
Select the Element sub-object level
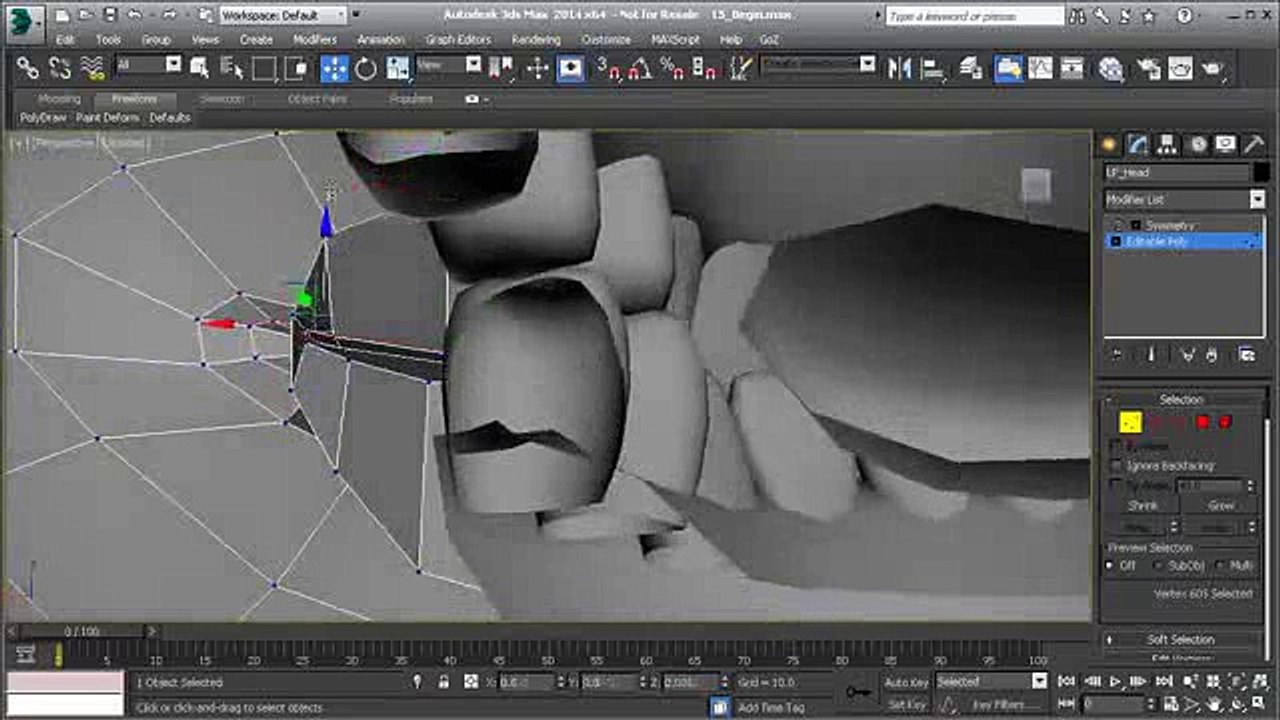click(x=1225, y=422)
